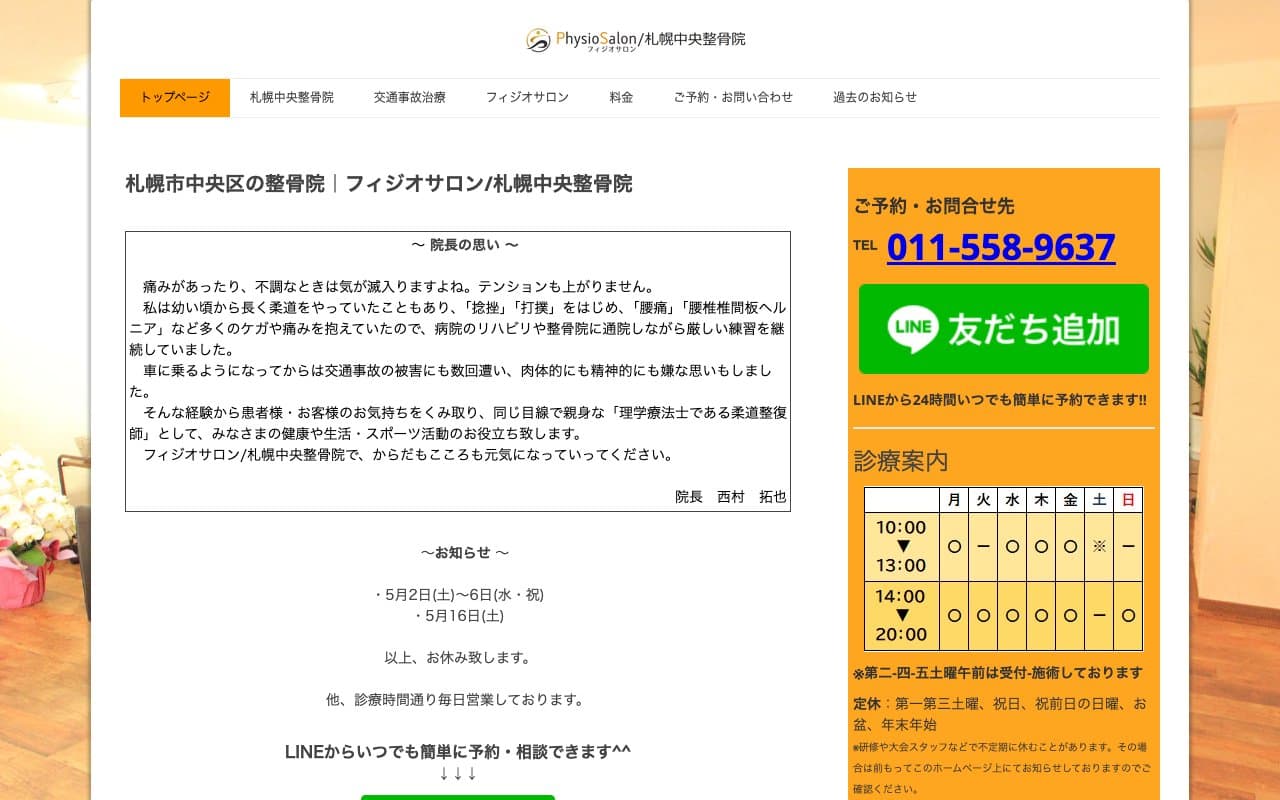Open the 料金 page

pos(621,97)
